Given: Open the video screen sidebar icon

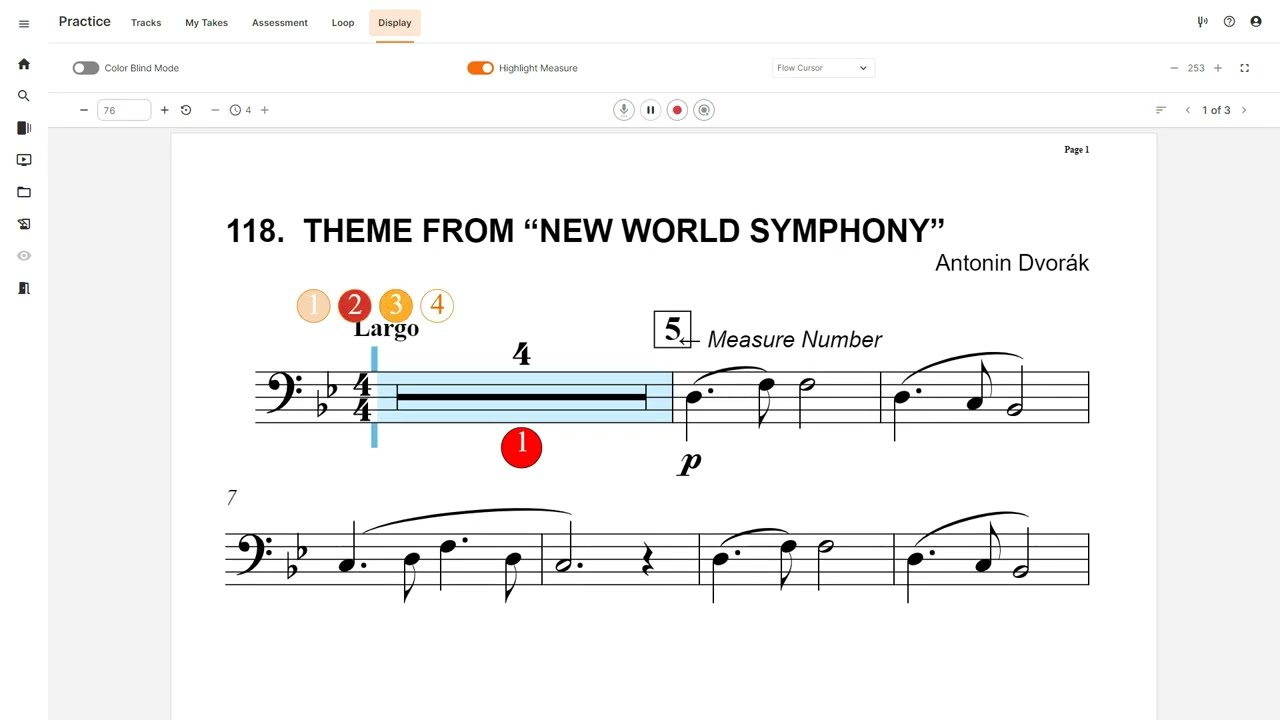Looking at the screenshot, I should [24, 160].
